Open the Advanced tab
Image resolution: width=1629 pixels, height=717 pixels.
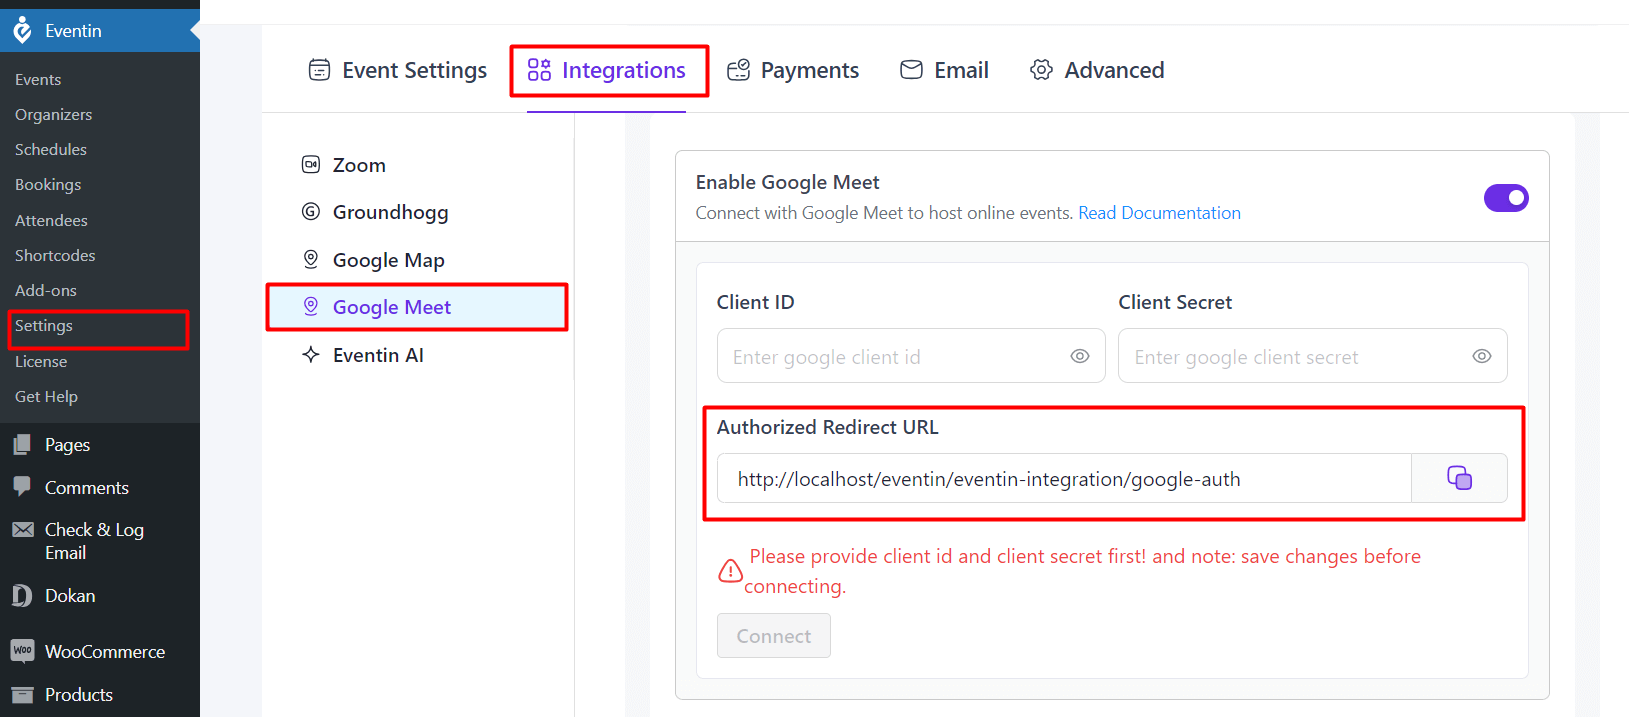[x=1097, y=70]
